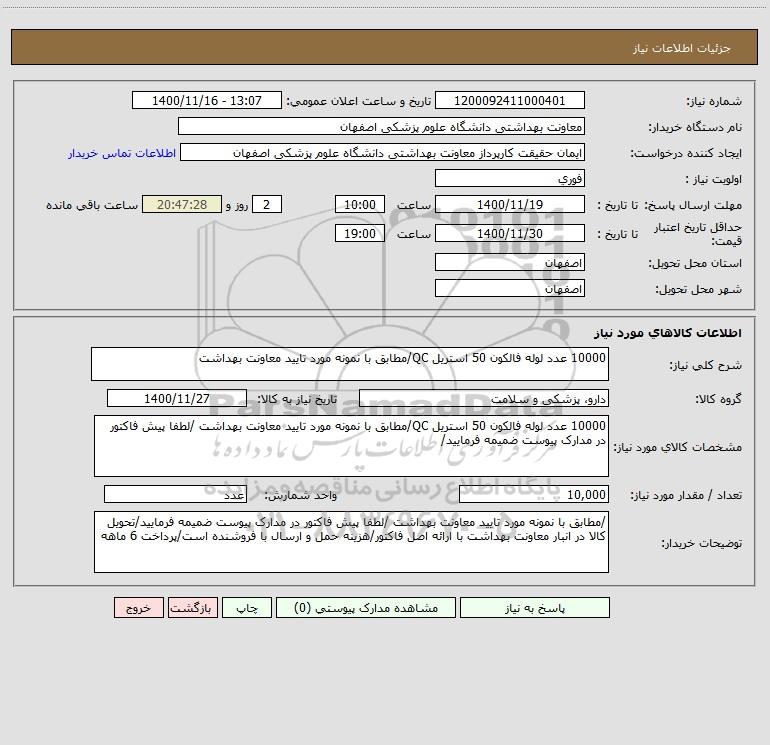Open اطلاعات تماس خریدار link
The image size is (770, 745).
coord(122,153)
